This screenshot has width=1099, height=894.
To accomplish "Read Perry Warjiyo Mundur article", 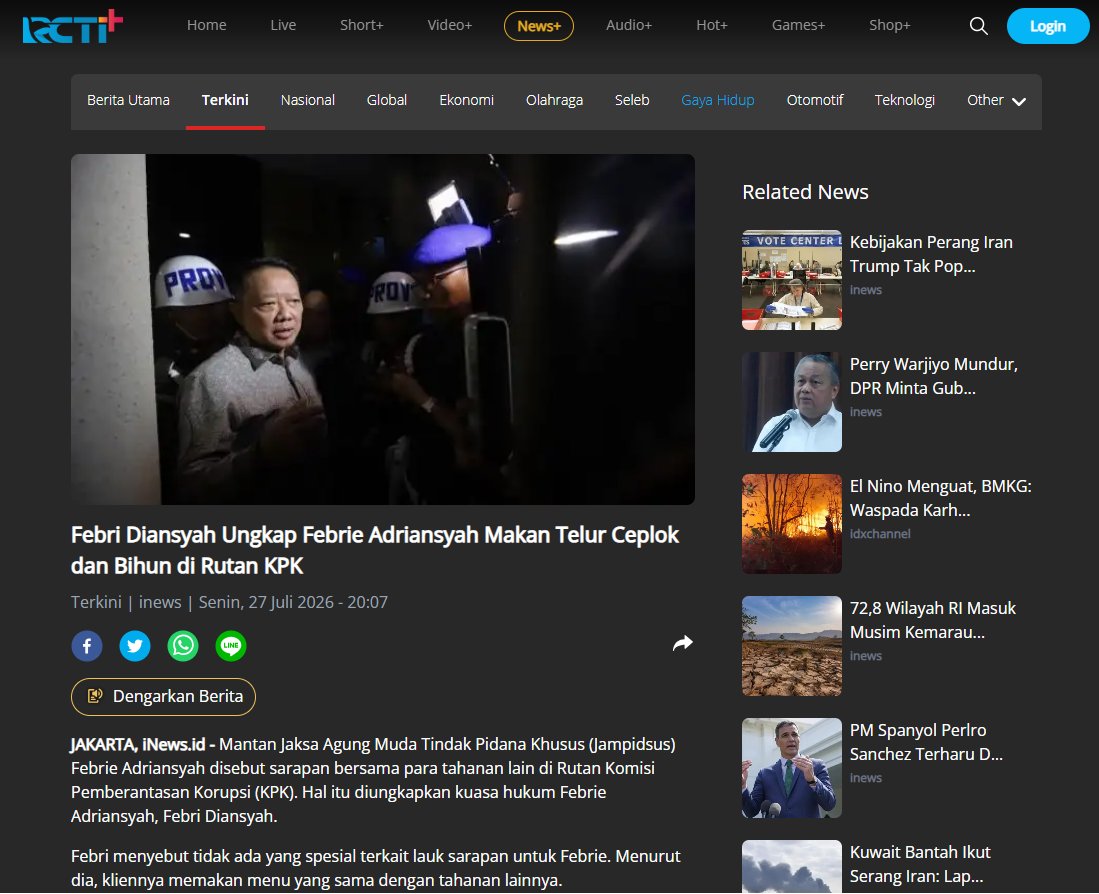I will [x=934, y=376].
